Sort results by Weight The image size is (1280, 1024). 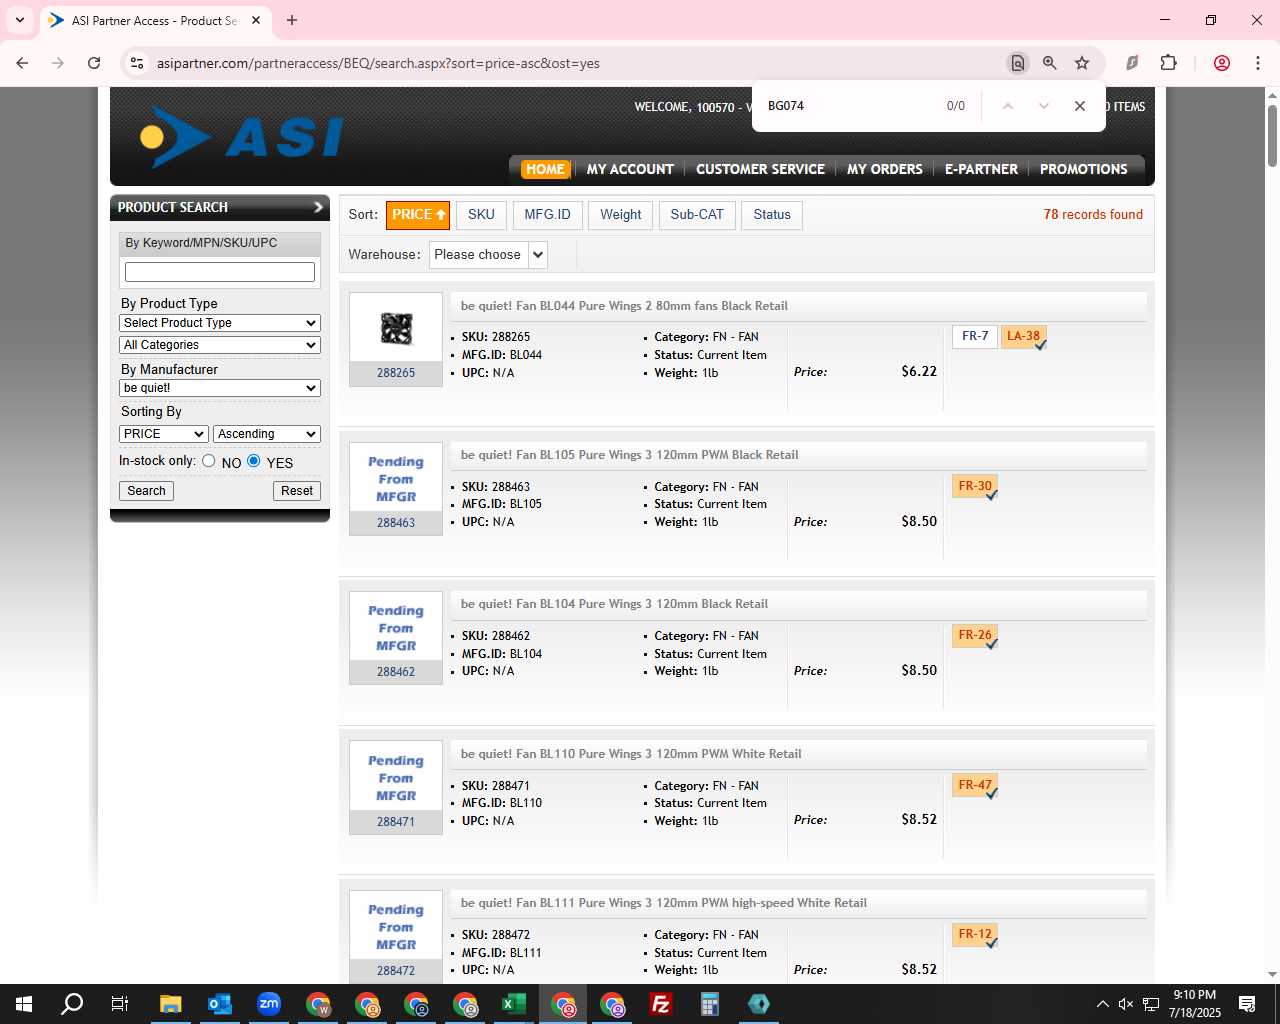621,215
